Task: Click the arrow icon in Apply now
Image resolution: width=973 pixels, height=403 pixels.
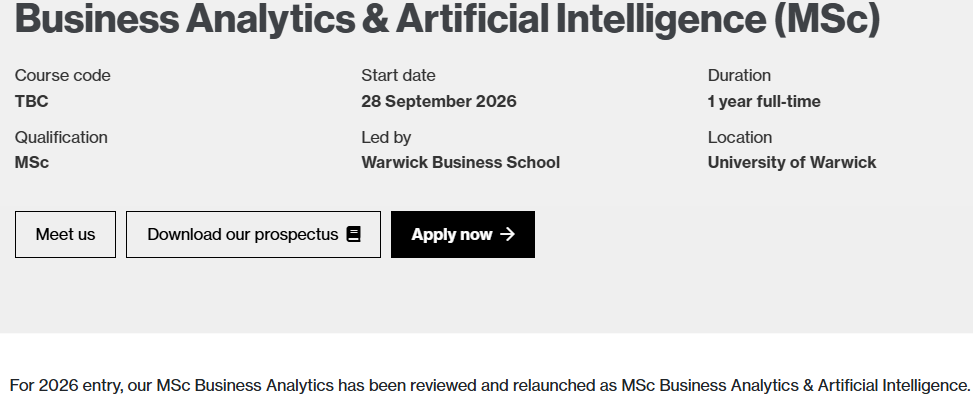Action: 507,234
